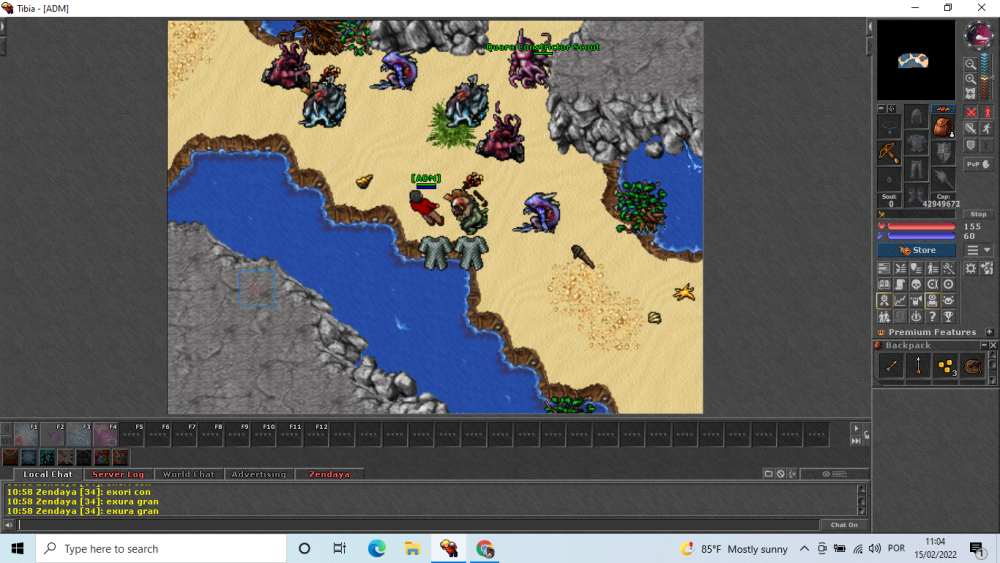The width and height of the screenshot is (1000, 563).
Task: Zoom out the minimap
Action: tap(971, 64)
